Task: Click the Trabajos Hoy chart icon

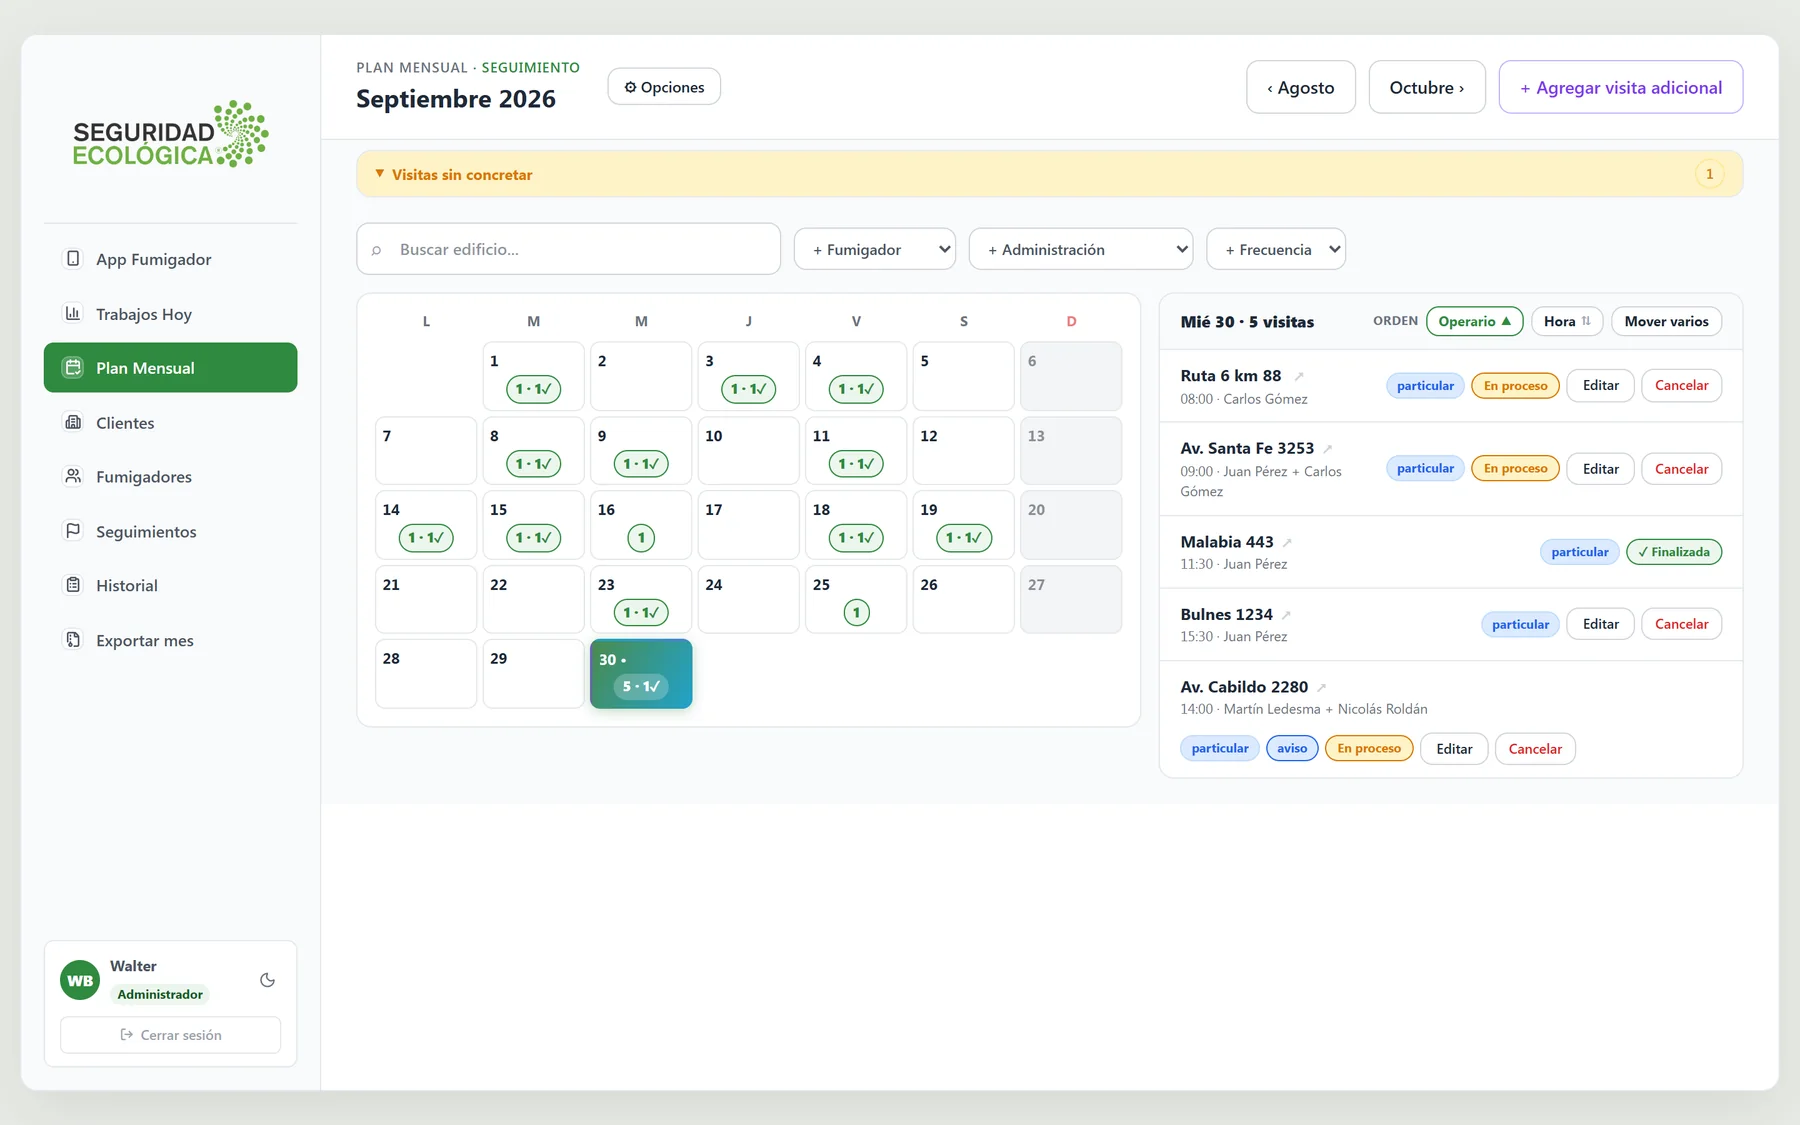Action: [x=73, y=313]
